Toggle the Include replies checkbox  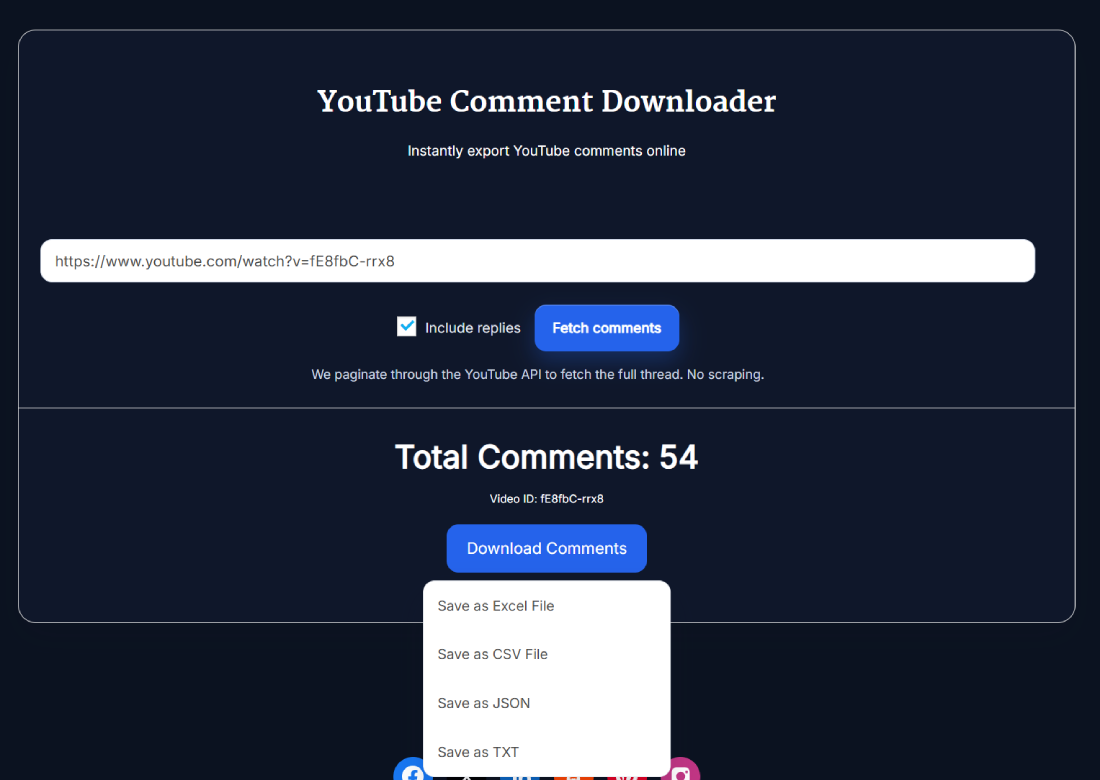406,326
